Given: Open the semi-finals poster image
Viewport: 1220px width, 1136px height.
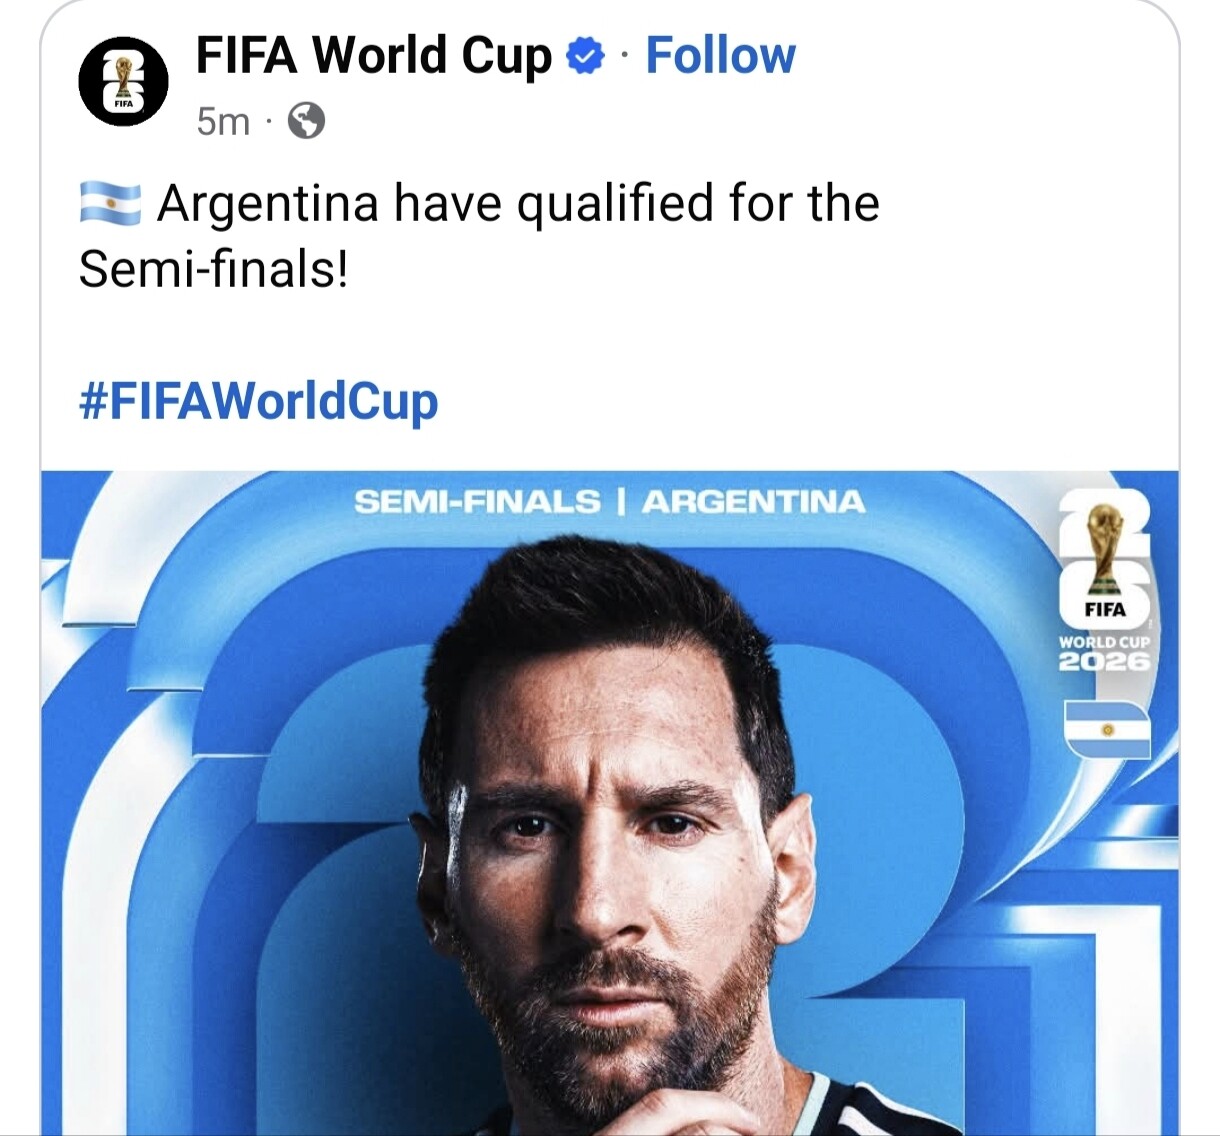Looking at the screenshot, I should [610, 803].
